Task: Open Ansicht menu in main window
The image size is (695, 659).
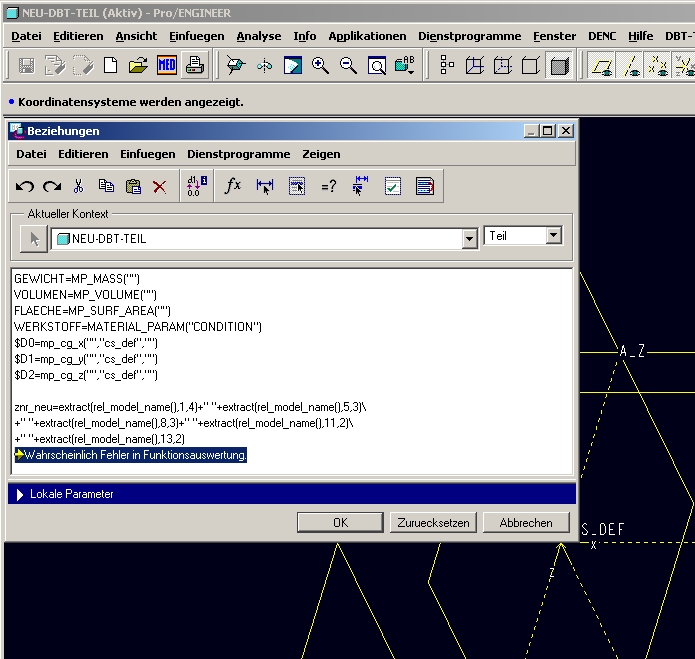Action: click(136, 36)
